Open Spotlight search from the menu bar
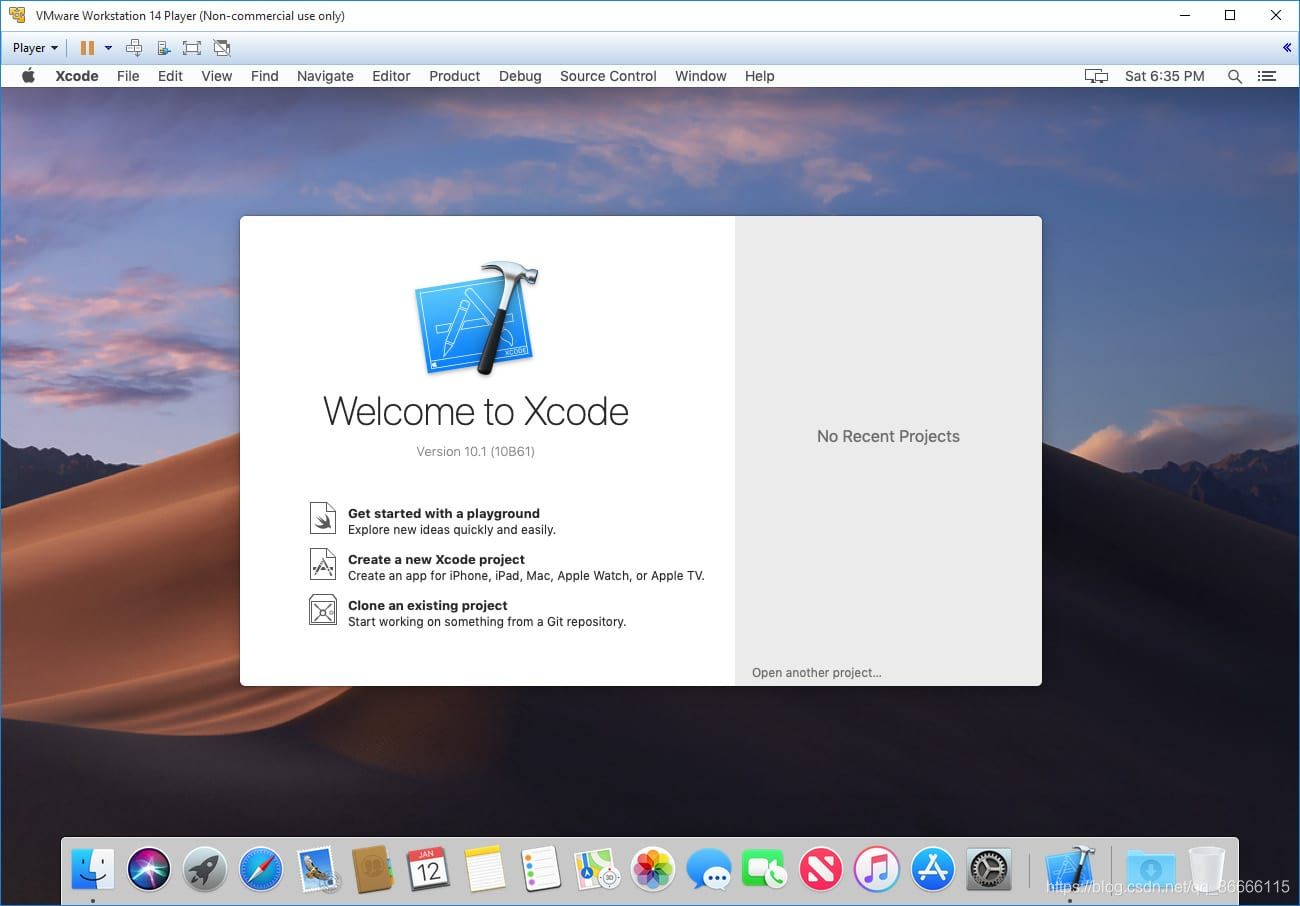 1235,76
